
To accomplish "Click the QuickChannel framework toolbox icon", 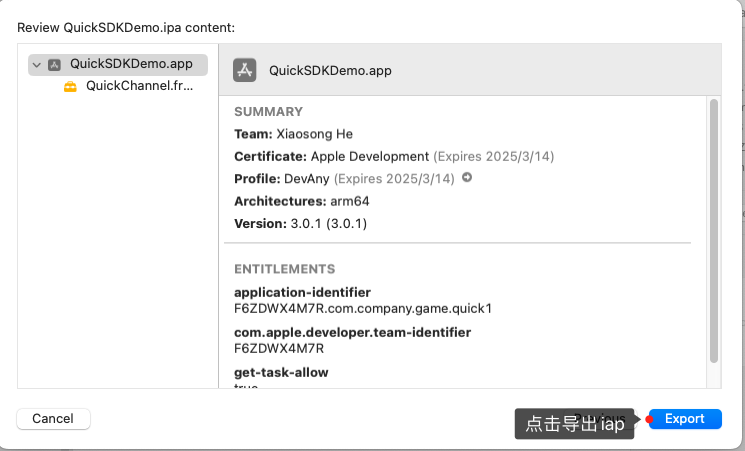I will [70, 86].
